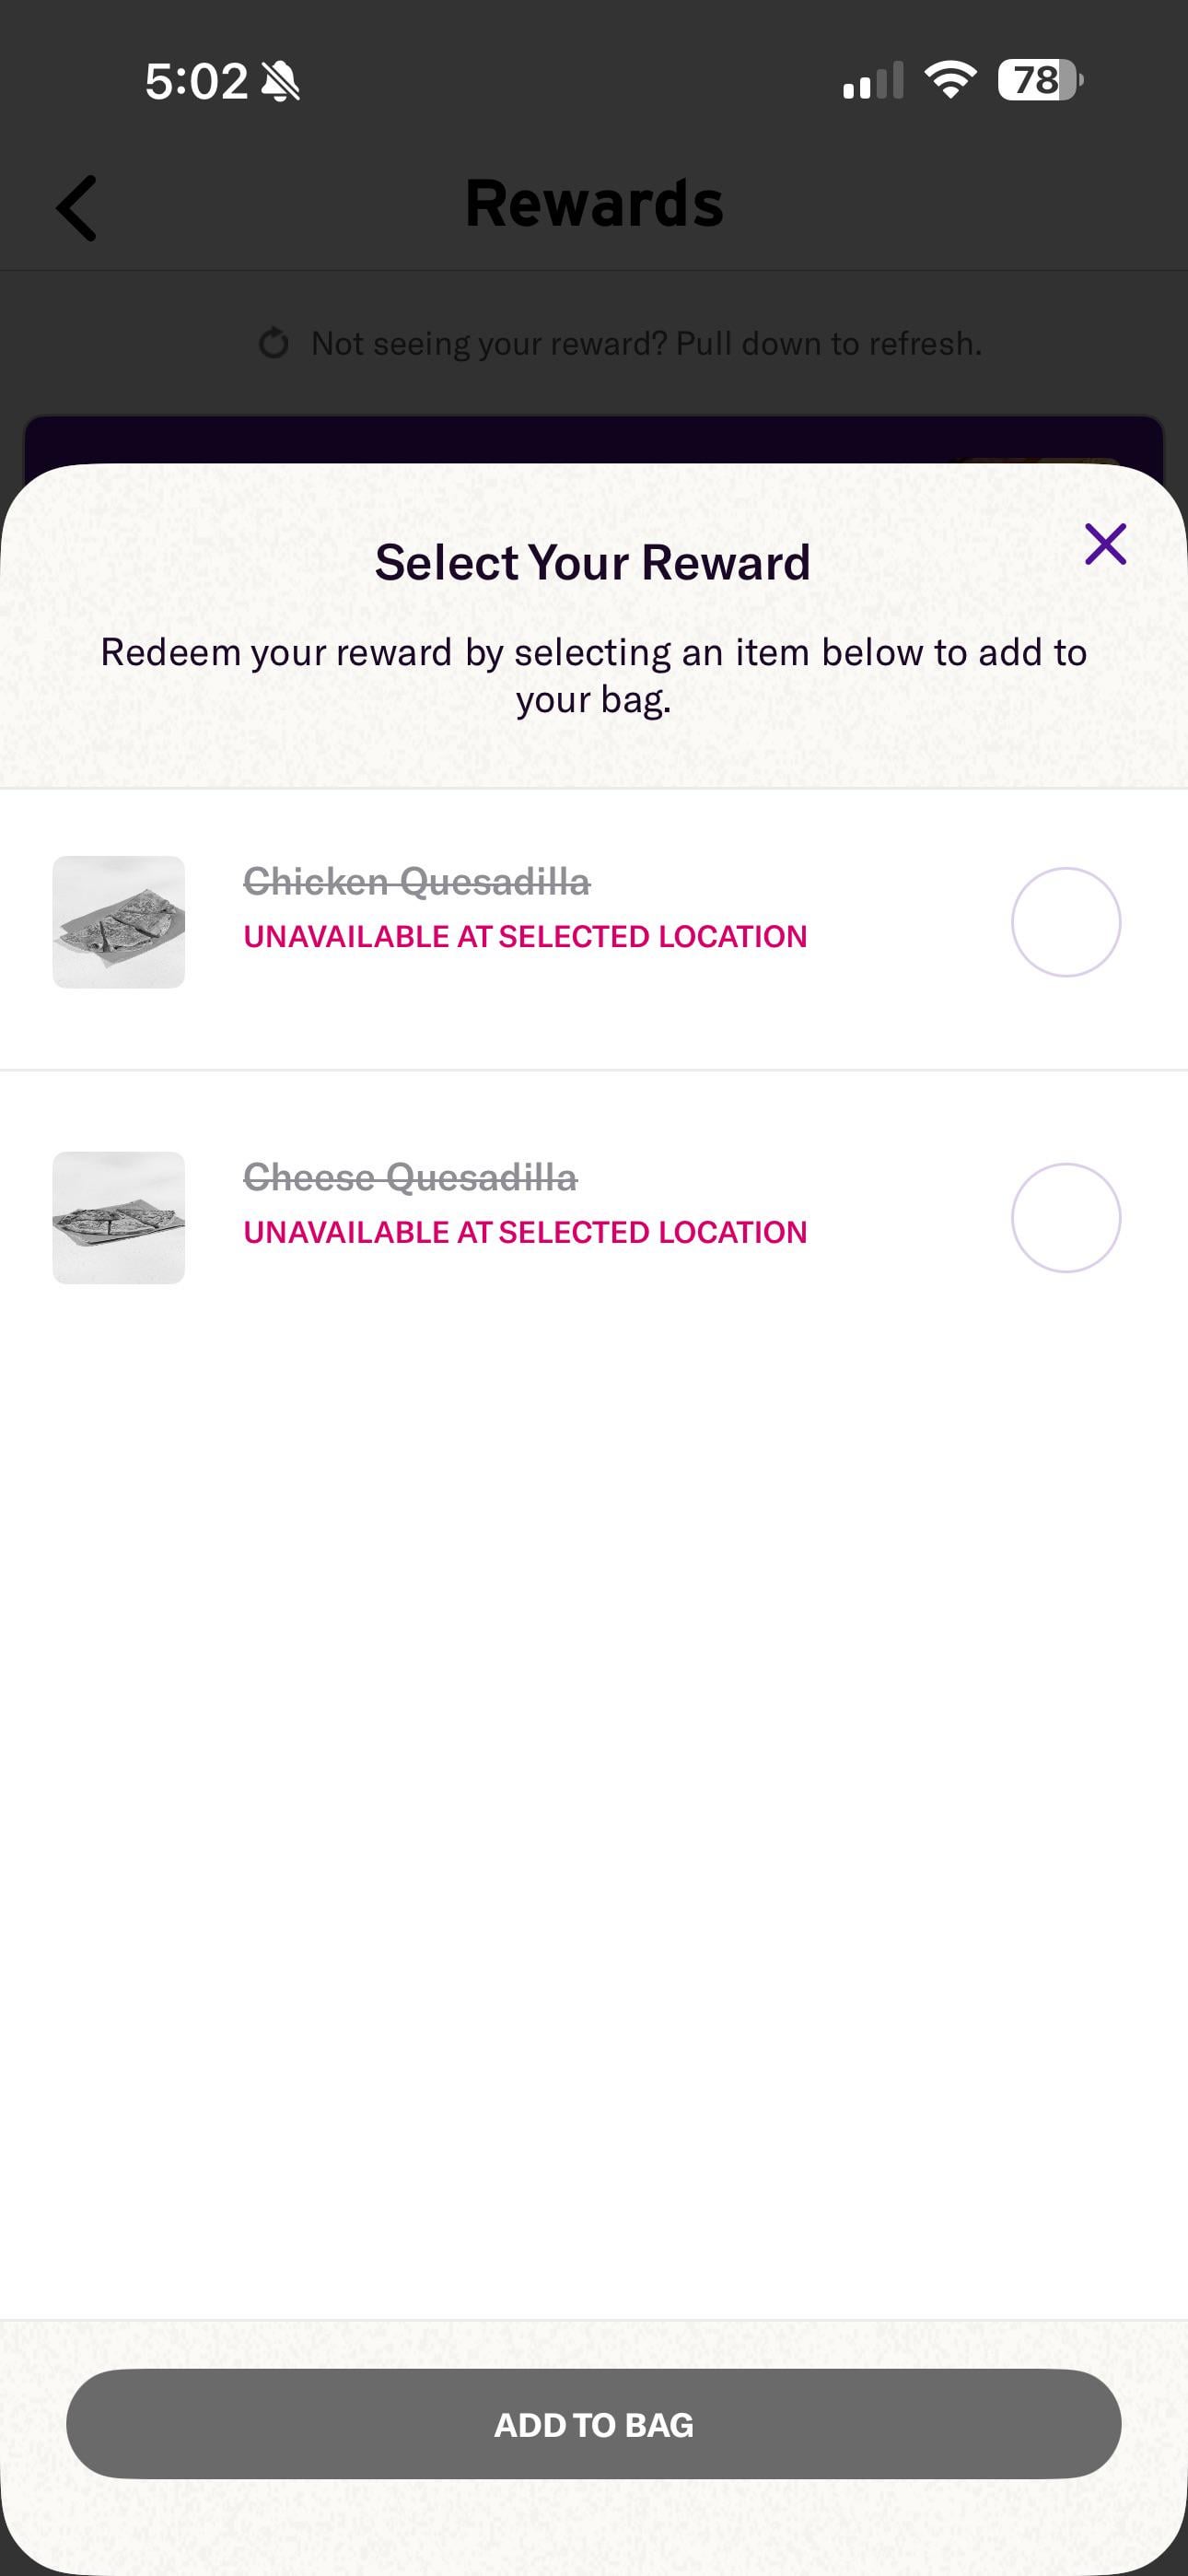1188x2576 pixels.
Task: Tap Cheese Quesadilla's unavailable location notice
Action: pyautogui.click(x=525, y=1233)
